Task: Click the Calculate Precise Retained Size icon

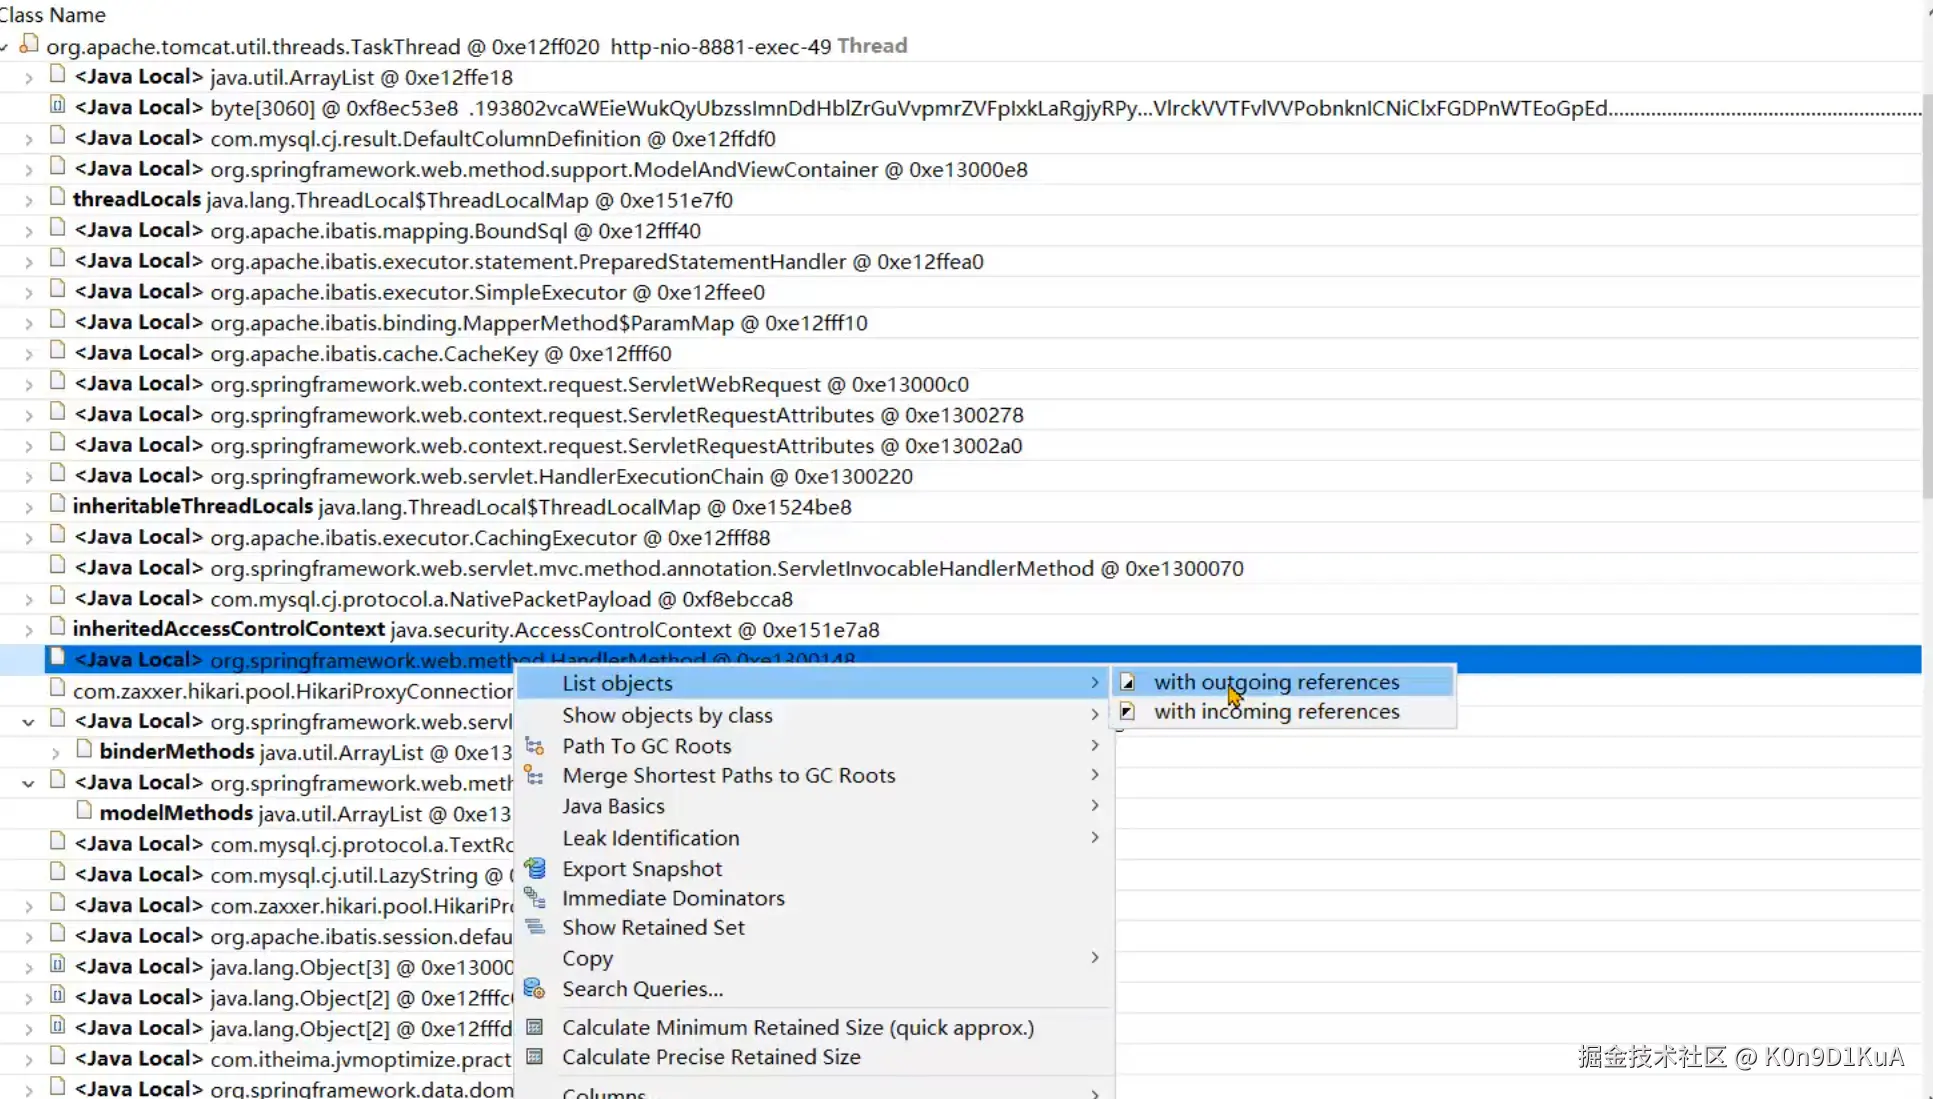Action: click(535, 1057)
